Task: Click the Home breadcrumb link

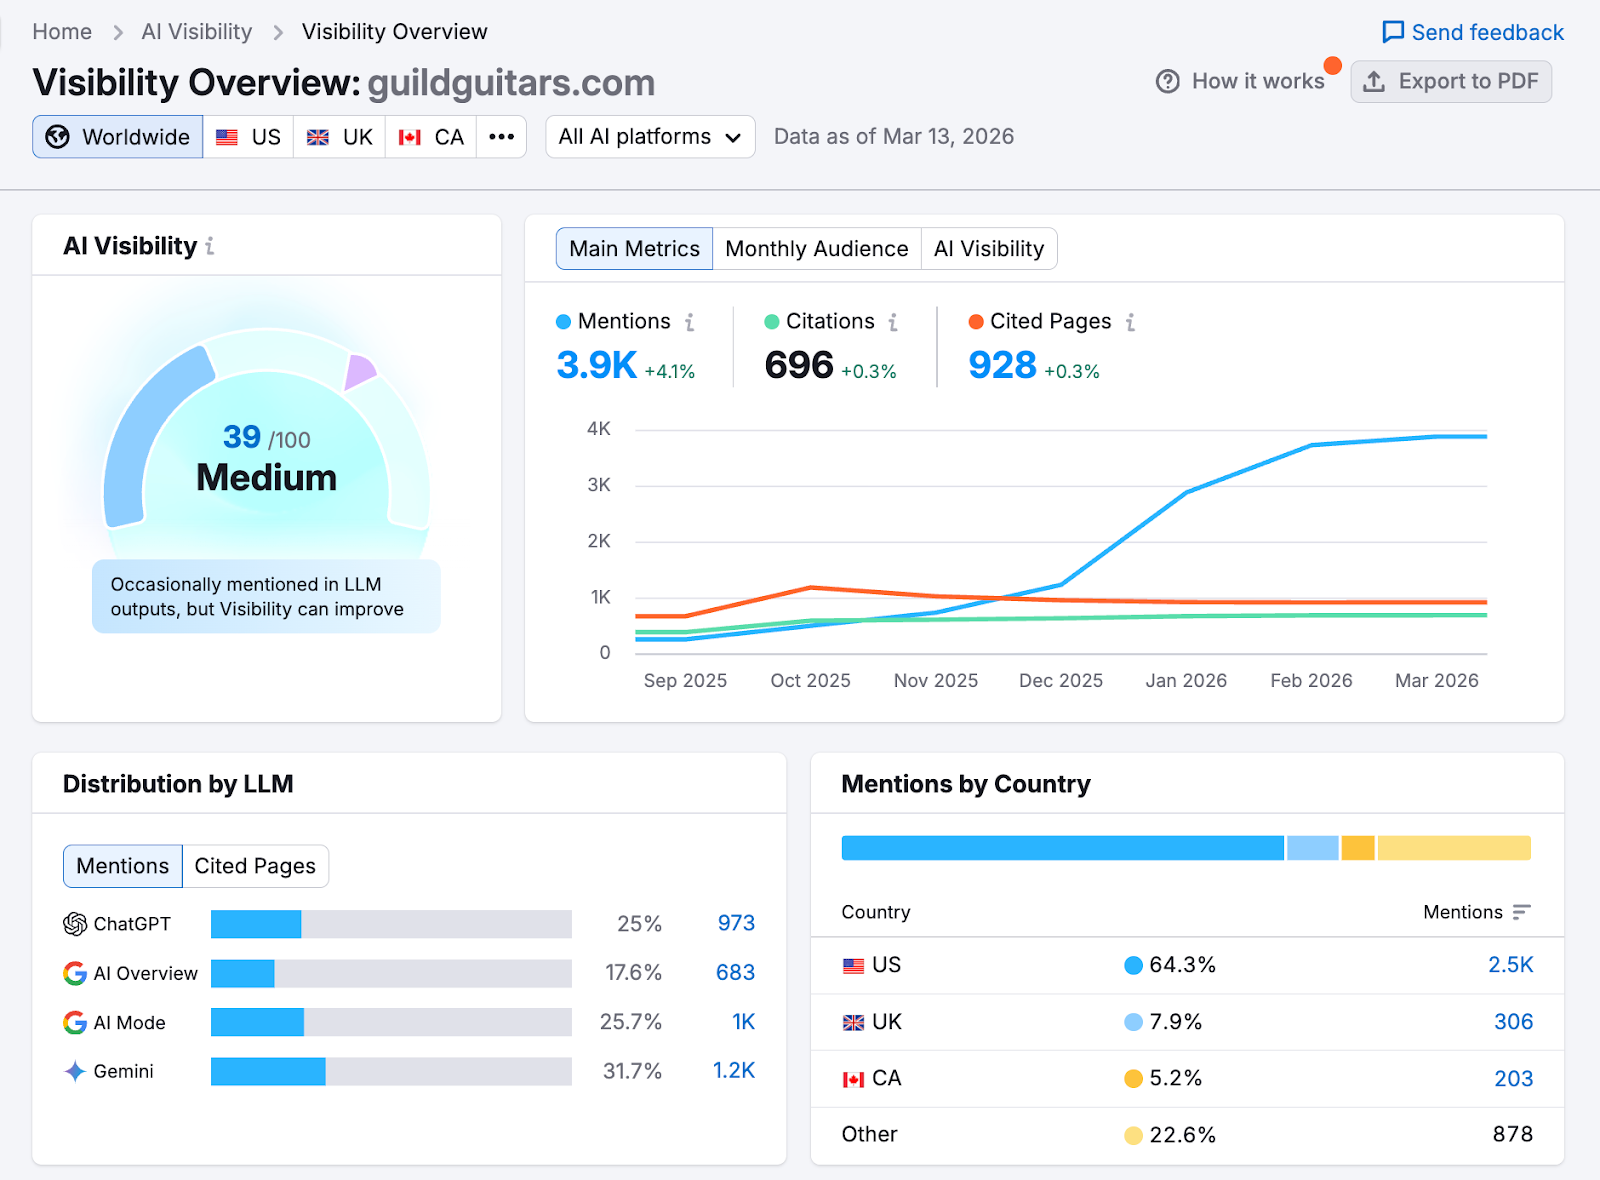Action: (61, 31)
